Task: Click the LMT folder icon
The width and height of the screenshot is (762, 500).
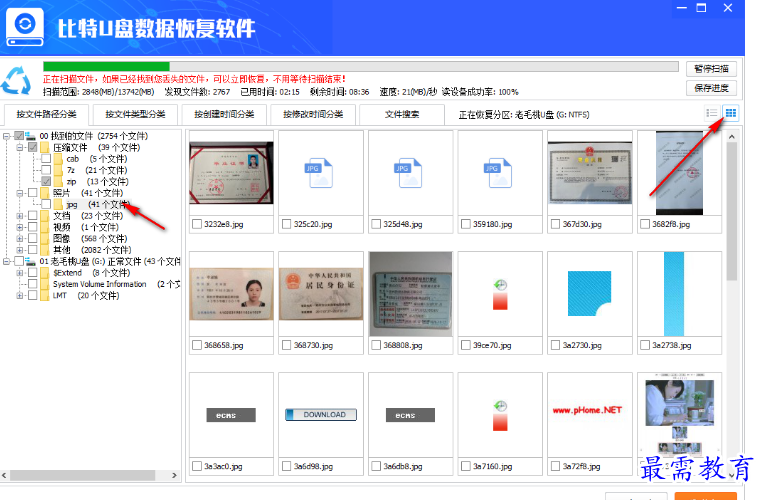Action: [45, 295]
